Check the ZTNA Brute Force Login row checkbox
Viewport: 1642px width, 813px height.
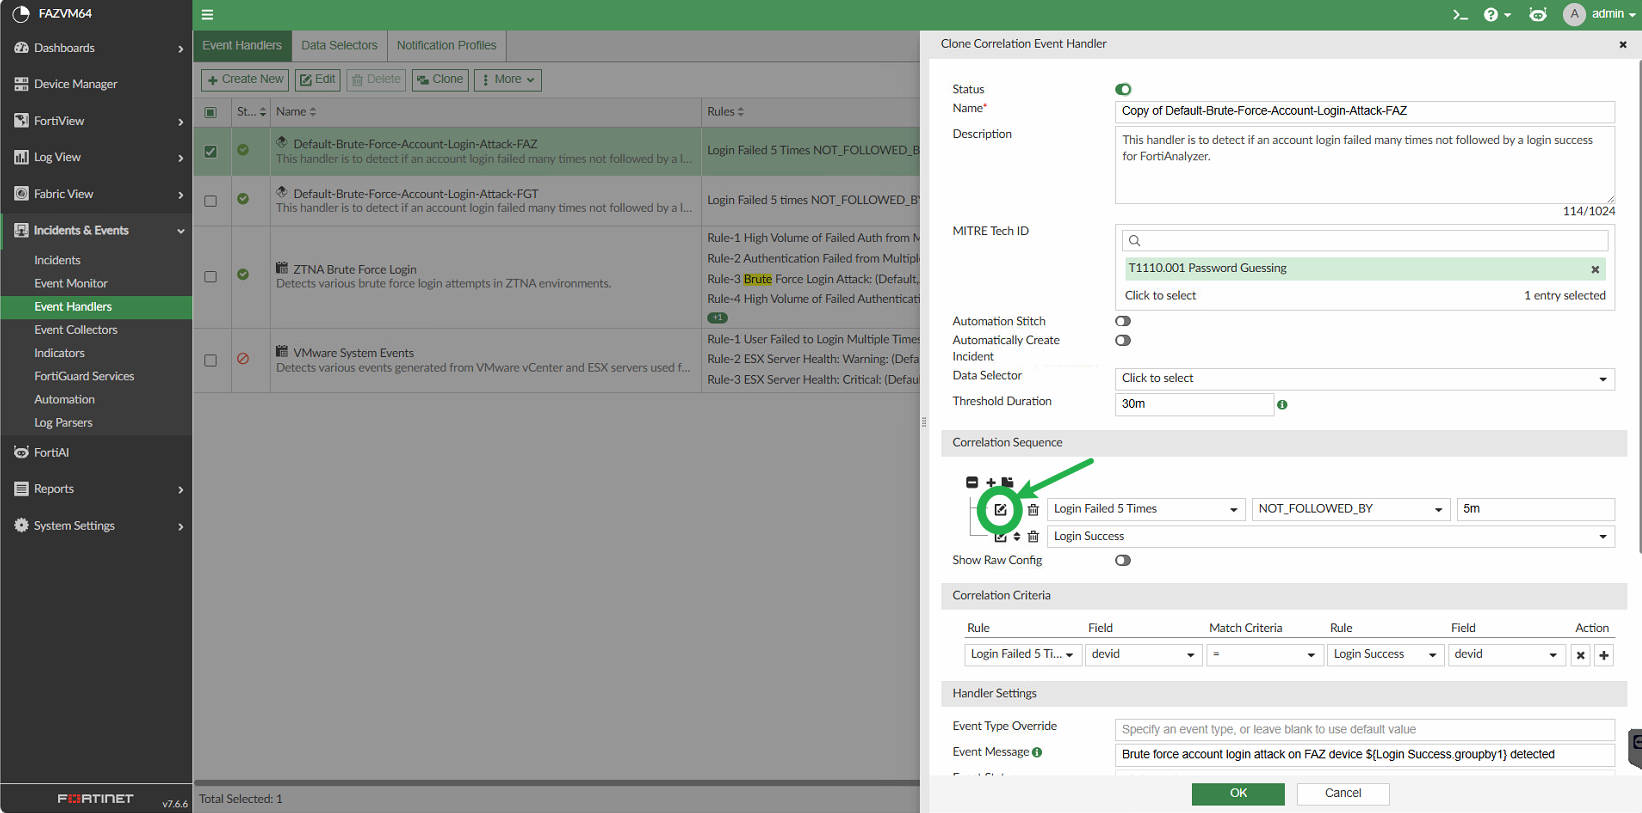click(x=210, y=276)
